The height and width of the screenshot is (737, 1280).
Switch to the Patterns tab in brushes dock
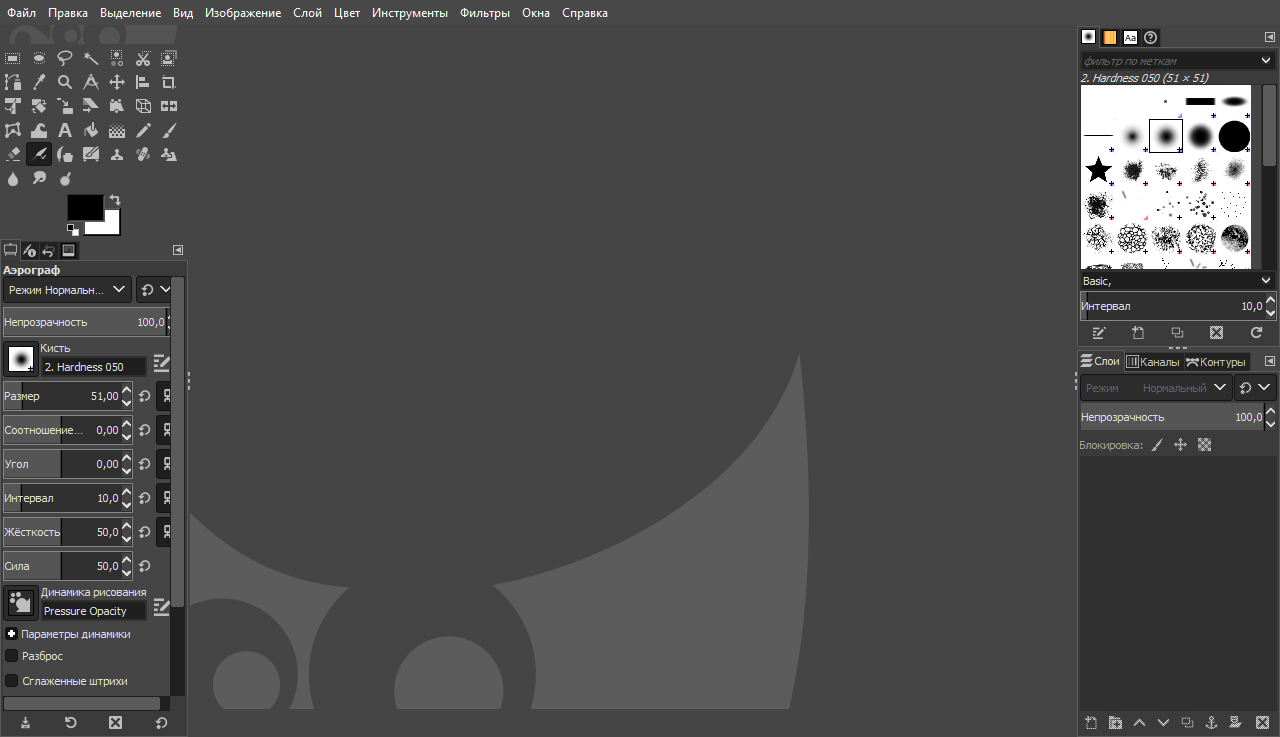(x=1110, y=37)
